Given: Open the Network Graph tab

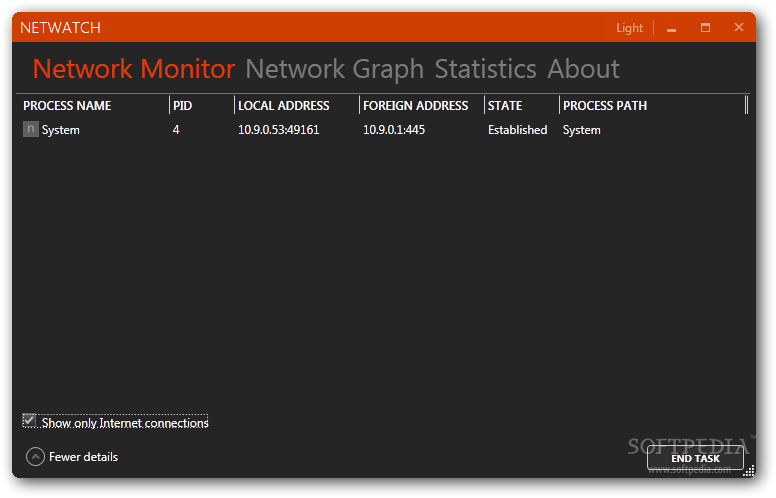Looking at the screenshot, I should (x=335, y=69).
